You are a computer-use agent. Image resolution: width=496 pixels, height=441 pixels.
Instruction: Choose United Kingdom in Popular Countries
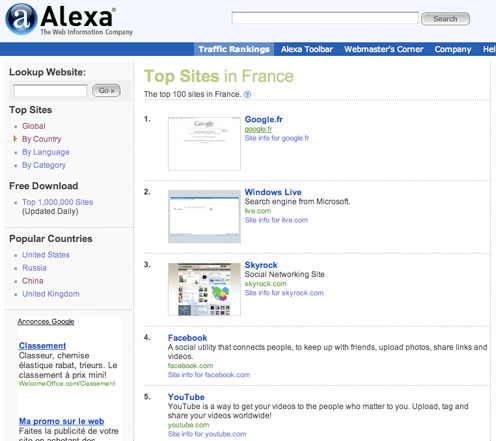click(x=51, y=294)
